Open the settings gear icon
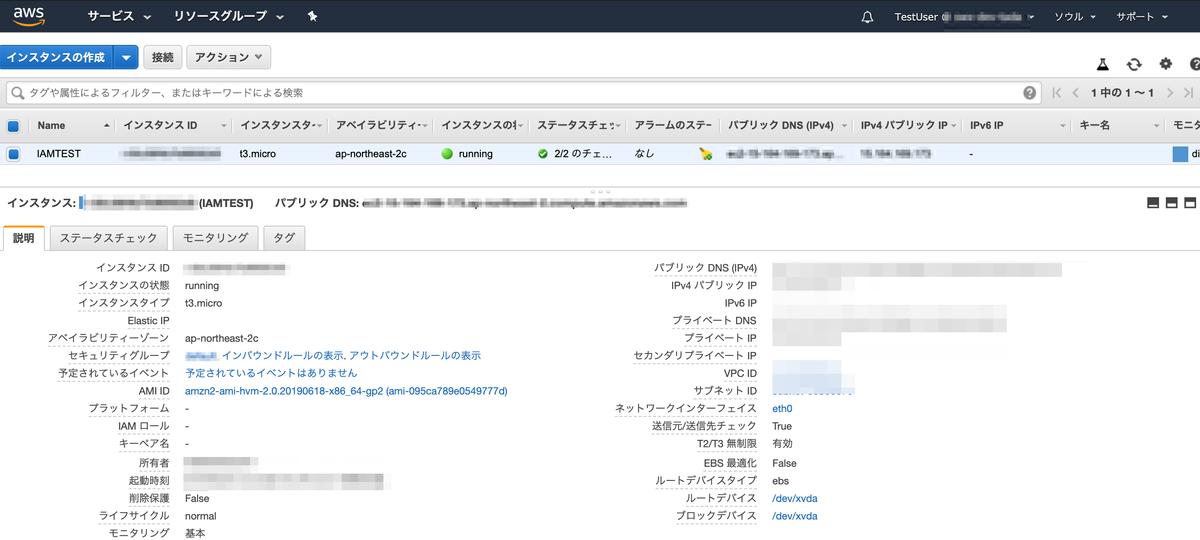This screenshot has width=1200, height=540. (1165, 64)
